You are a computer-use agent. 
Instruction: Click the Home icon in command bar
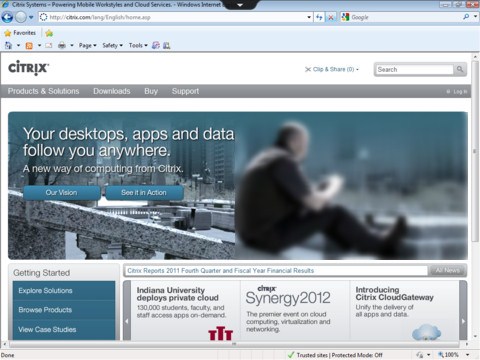coord(8,45)
